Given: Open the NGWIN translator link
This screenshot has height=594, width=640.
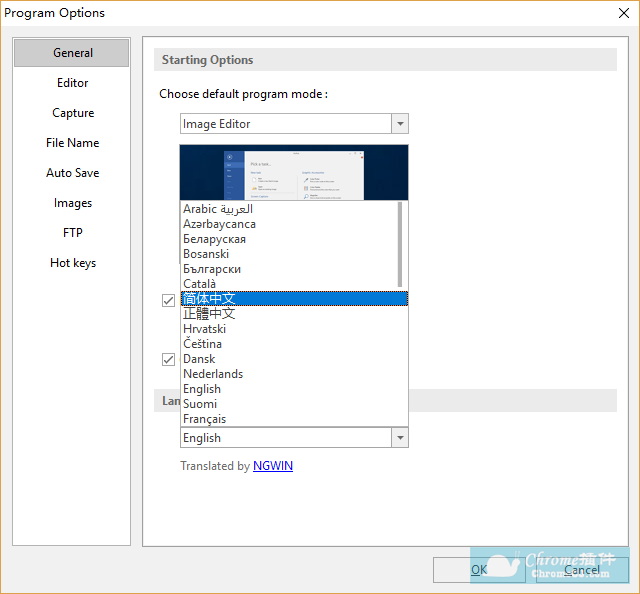Looking at the screenshot, I should click(x=273, y=466).
